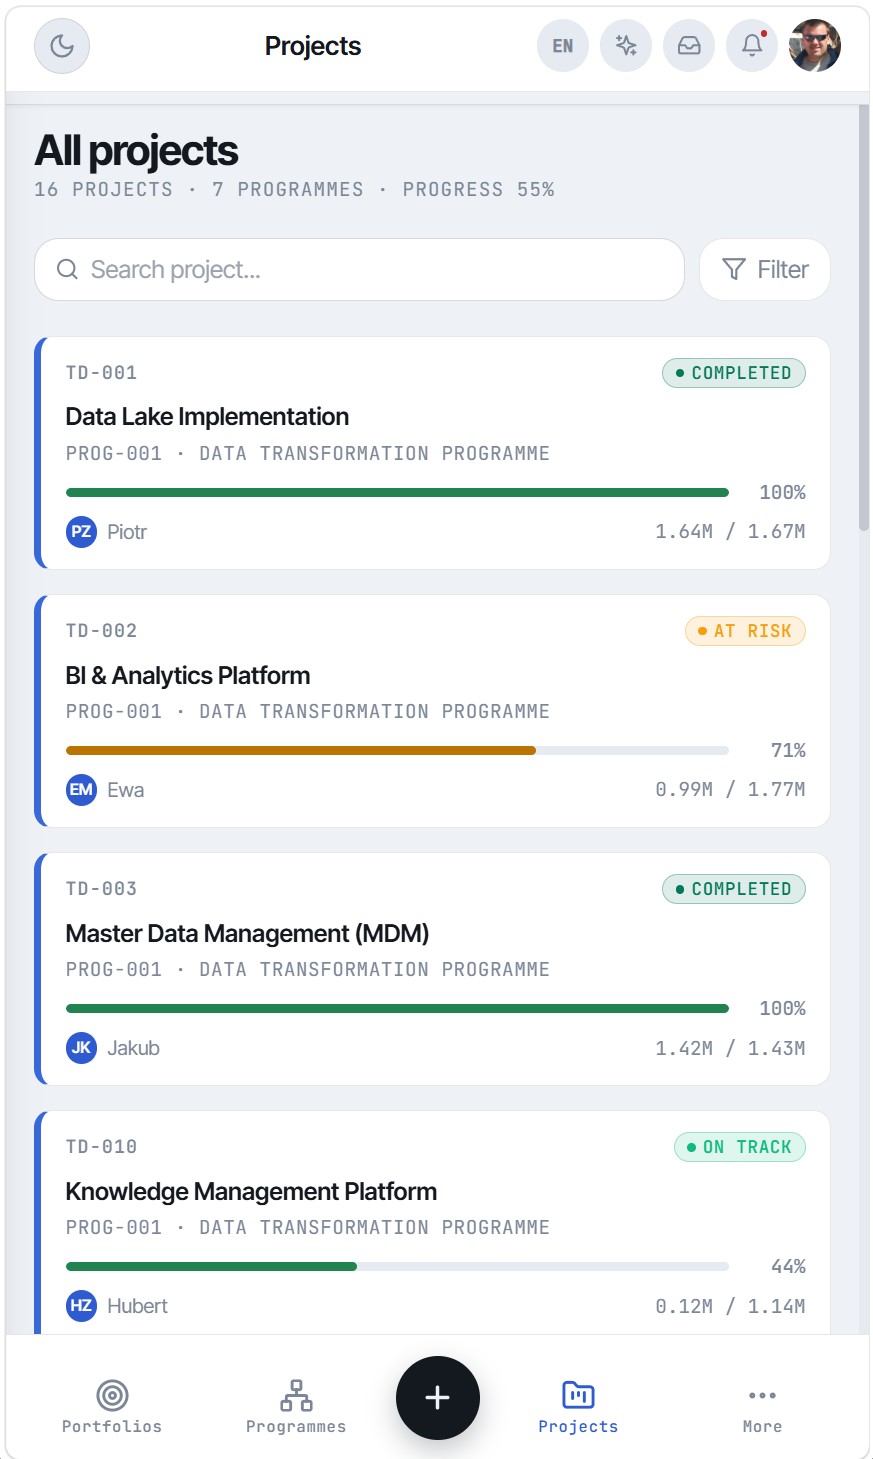
Task: Open the inbox tray icon
Action: (x=689, y=46)
